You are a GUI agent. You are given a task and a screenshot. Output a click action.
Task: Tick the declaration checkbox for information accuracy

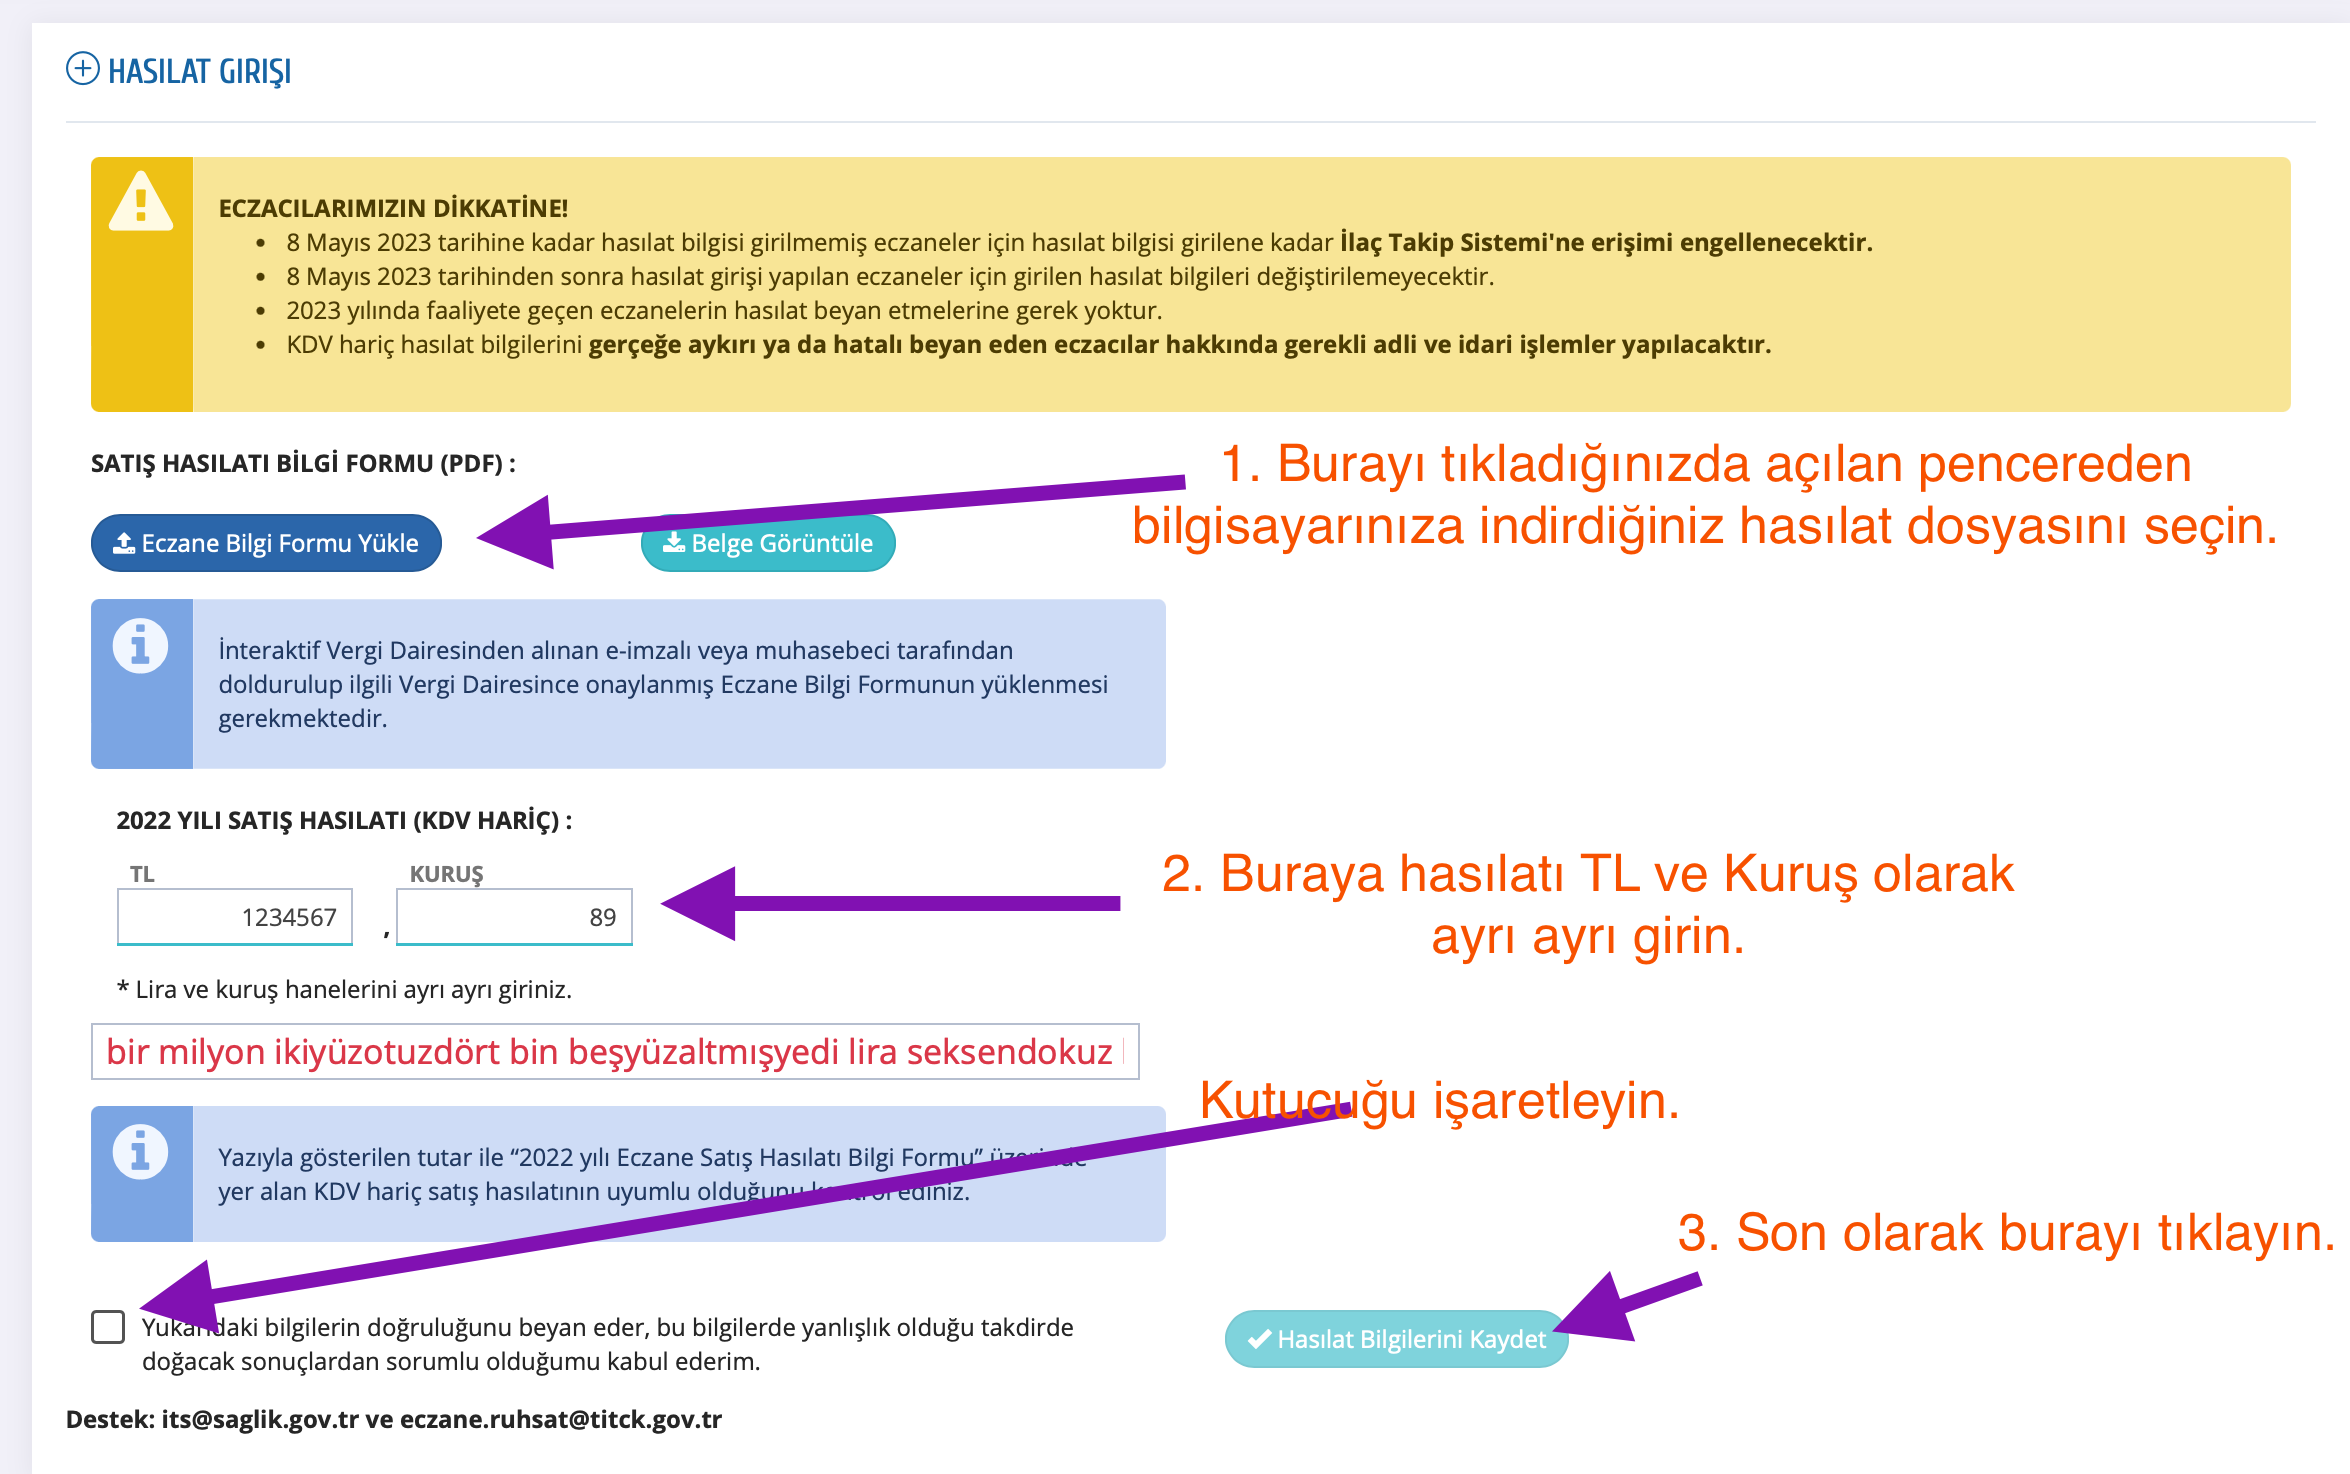[108, 1327]
